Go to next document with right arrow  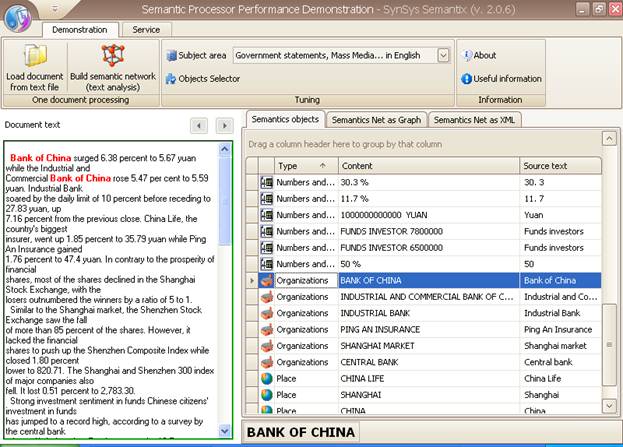pyautogui.click(x=224, y=126)
